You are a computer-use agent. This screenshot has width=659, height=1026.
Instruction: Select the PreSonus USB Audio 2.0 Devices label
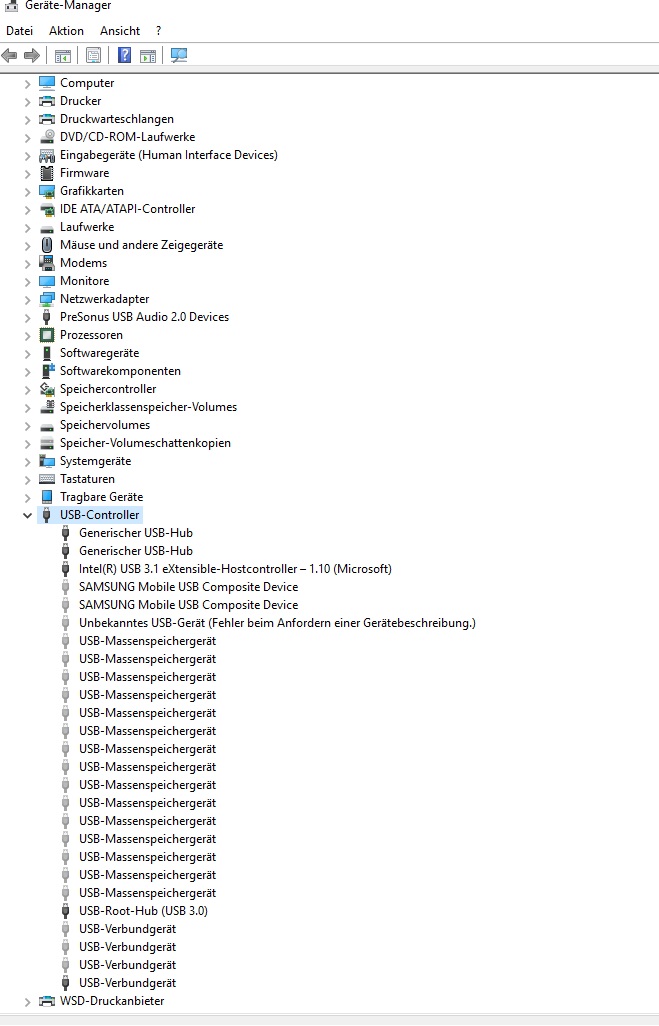pyautogui.click(x=145, y=317)
